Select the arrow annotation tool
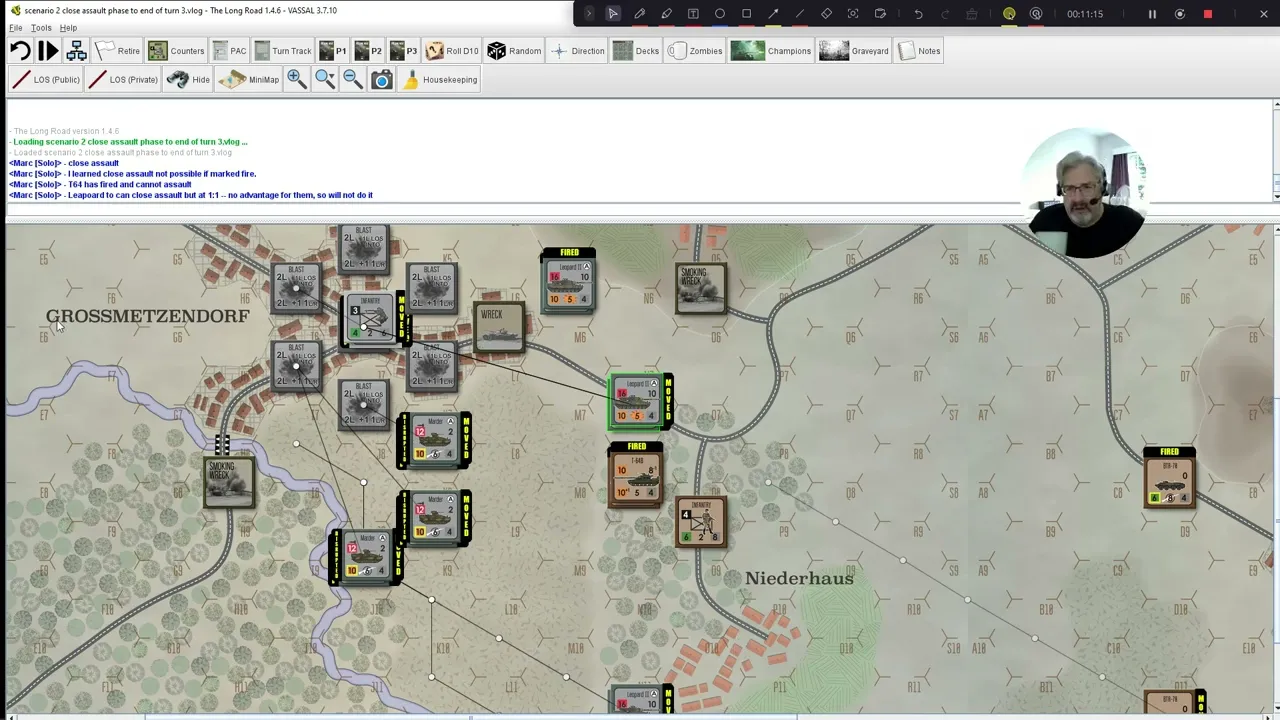 coord(773,14)
